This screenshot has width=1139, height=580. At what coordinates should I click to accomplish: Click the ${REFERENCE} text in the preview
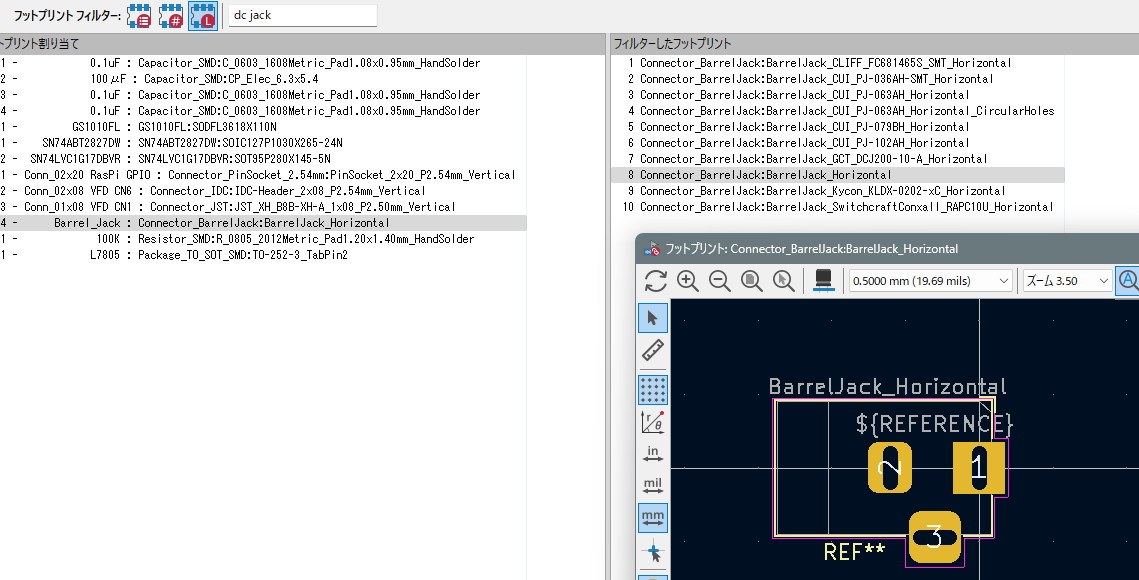pos(934,423)
